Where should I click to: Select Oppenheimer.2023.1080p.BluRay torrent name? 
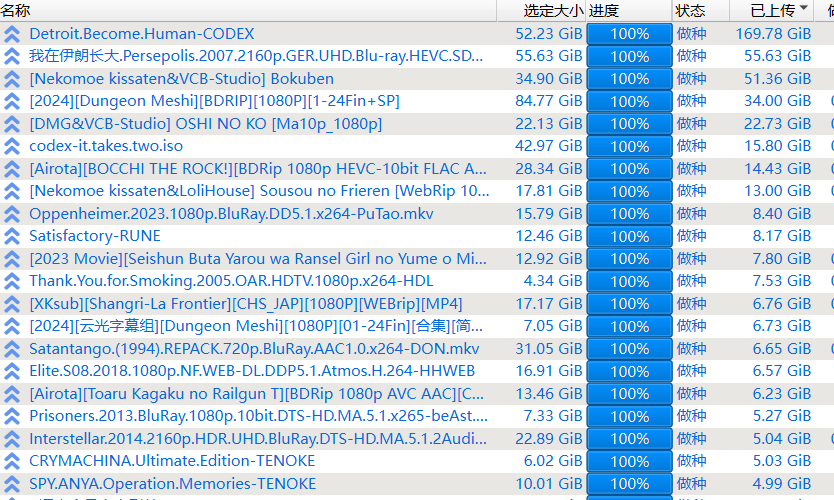(231, 214)
